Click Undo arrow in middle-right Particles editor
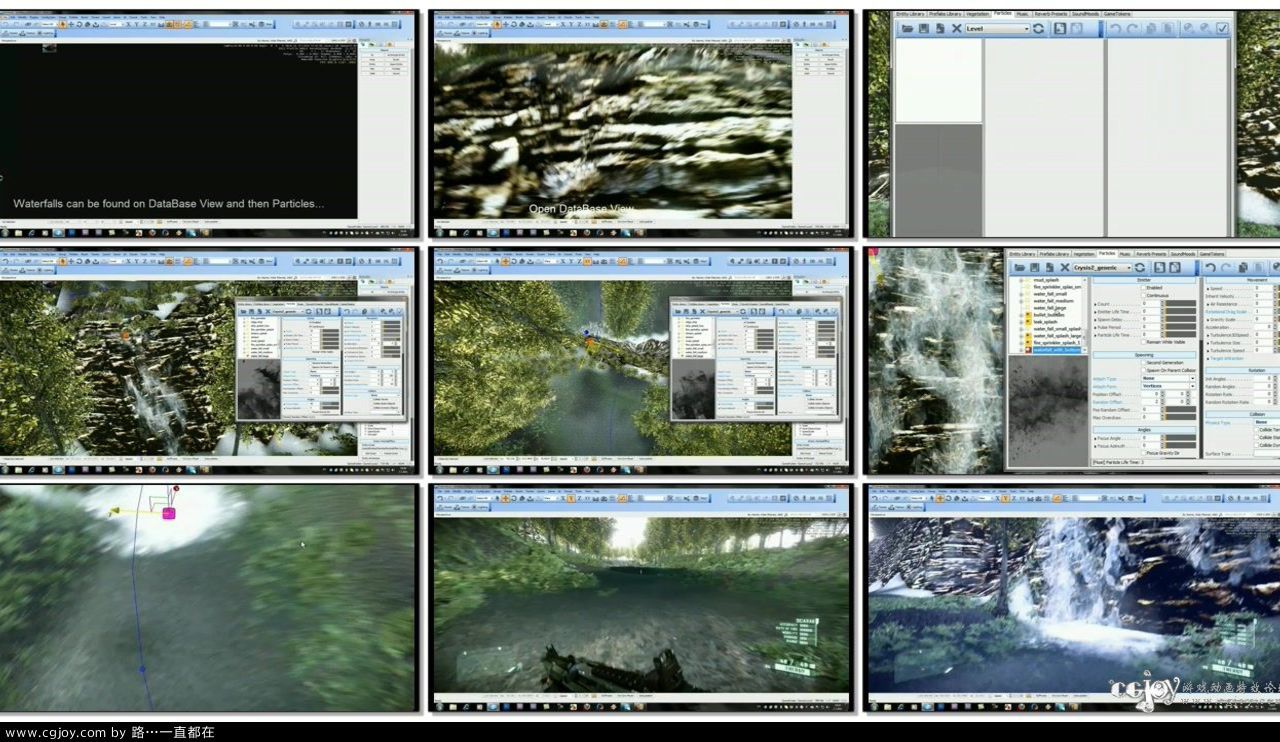The height and width of the screenshot is (742, 1280). (1210, 267)
